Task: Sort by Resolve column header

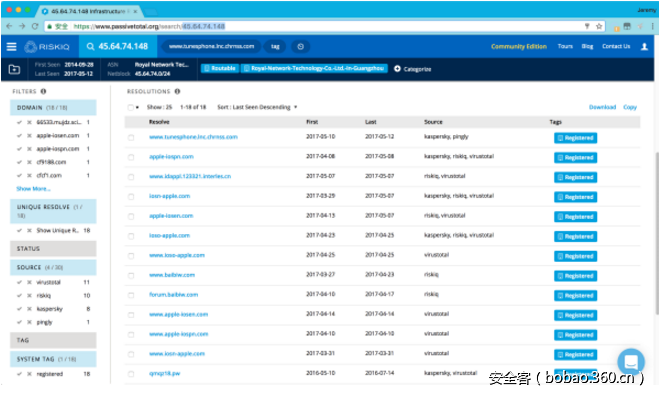Action: coord(159,122)
